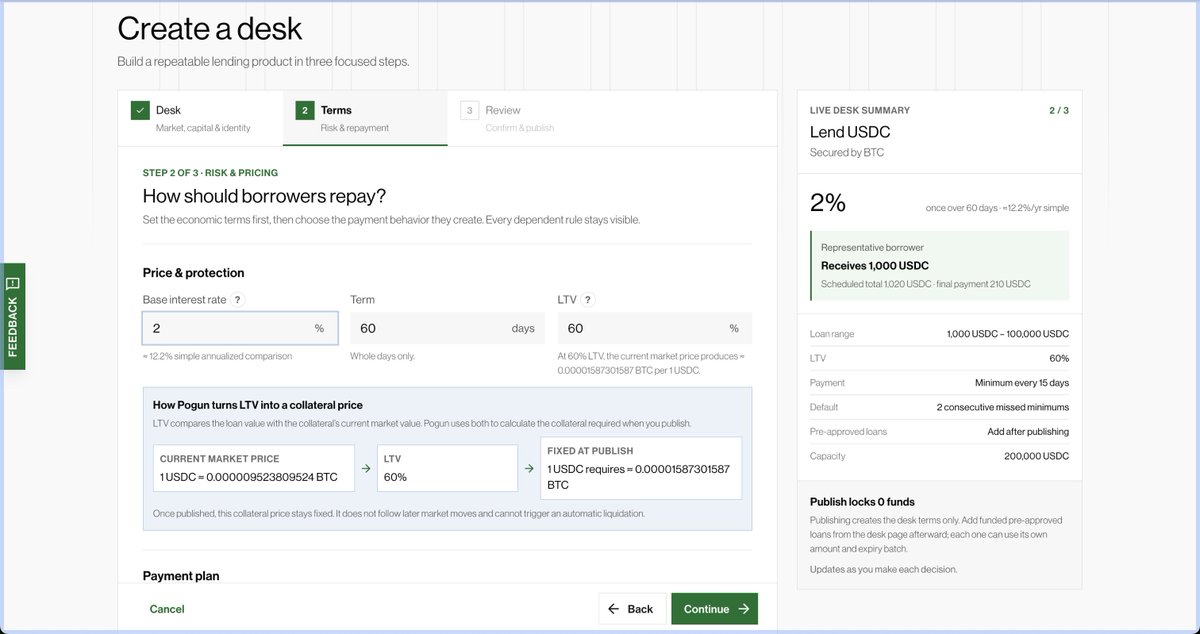This screenshot has width=1200, height=634.
Task: Click the payment value 'Minimum every 15 days'
Action: (x=1022, y=383)
